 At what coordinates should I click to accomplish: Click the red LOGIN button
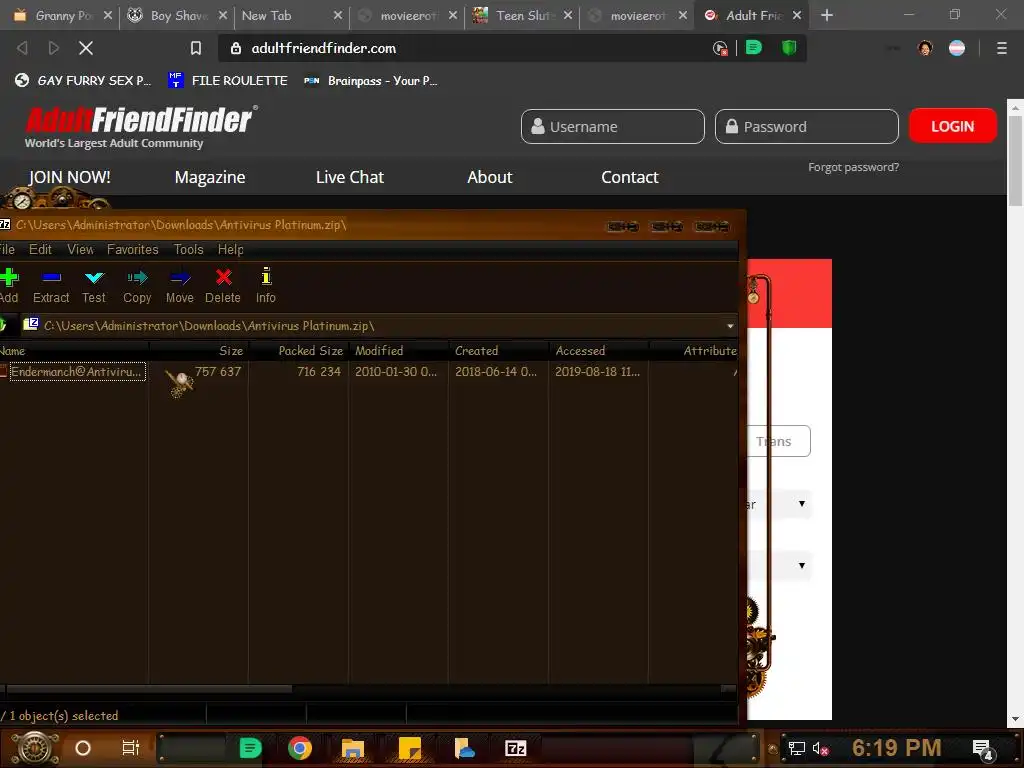coord(953,126)
